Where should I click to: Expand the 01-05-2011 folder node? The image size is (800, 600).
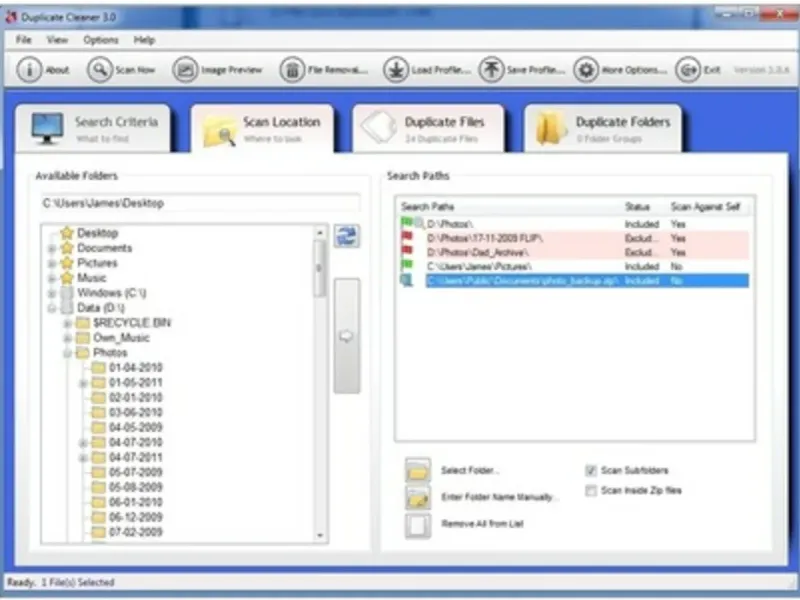(83, 383)
